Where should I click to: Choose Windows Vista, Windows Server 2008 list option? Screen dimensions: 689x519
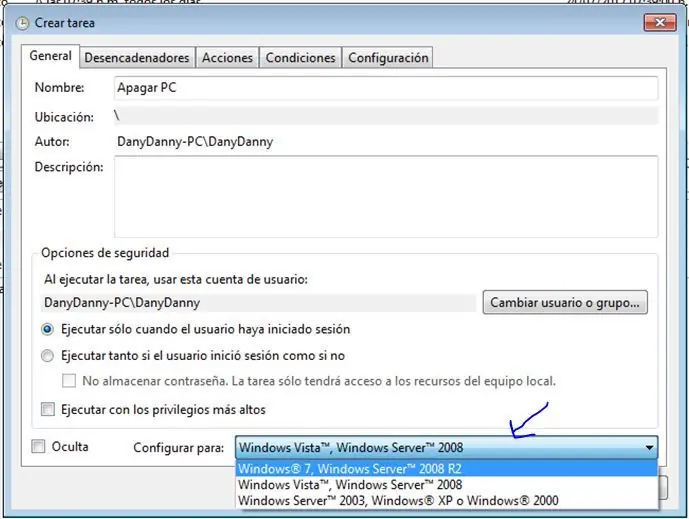(x=446, y=485)
